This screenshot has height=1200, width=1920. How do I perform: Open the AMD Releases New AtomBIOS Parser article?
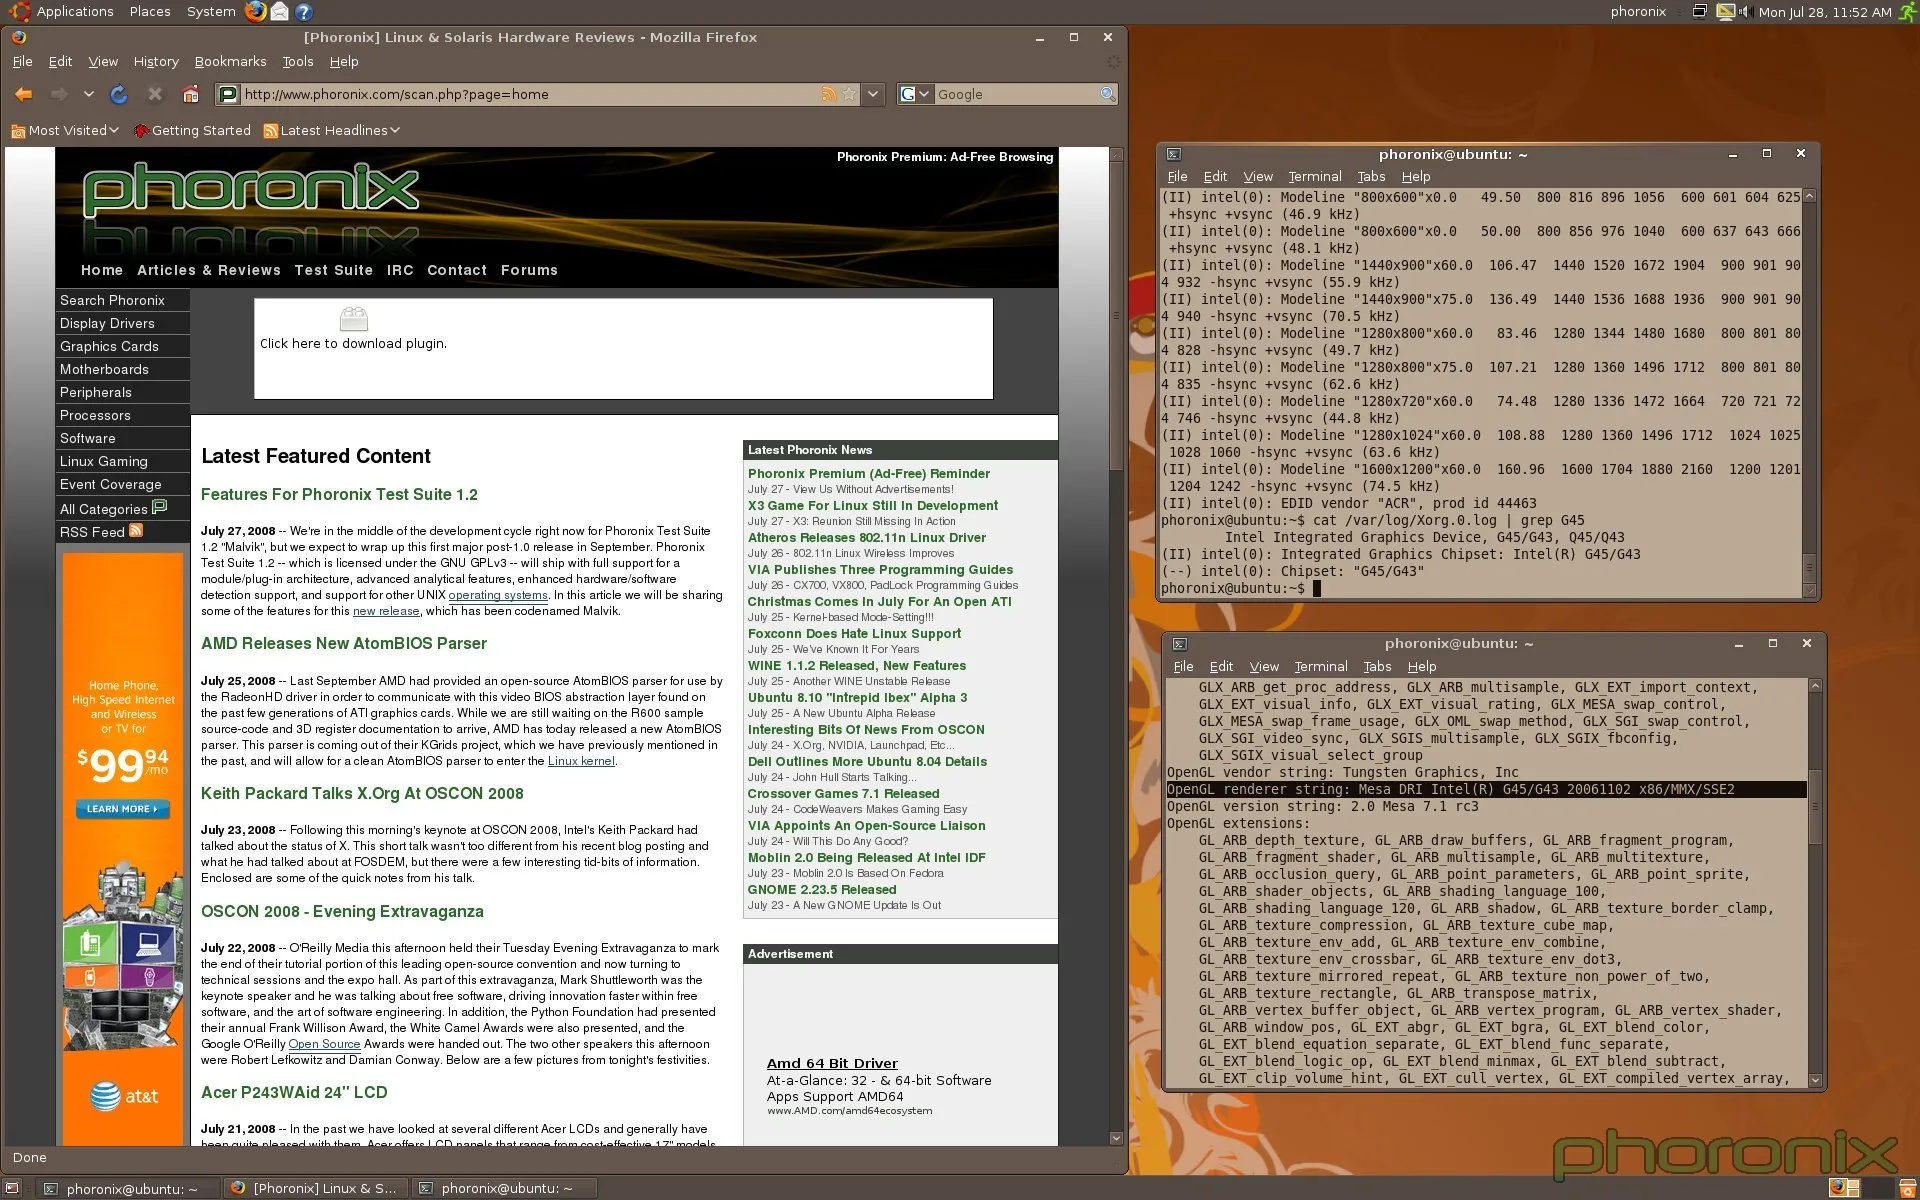[343, 643]
